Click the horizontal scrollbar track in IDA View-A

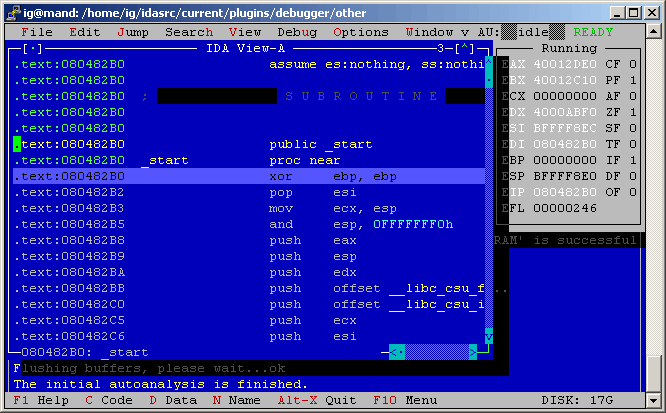tap(437, 352)
